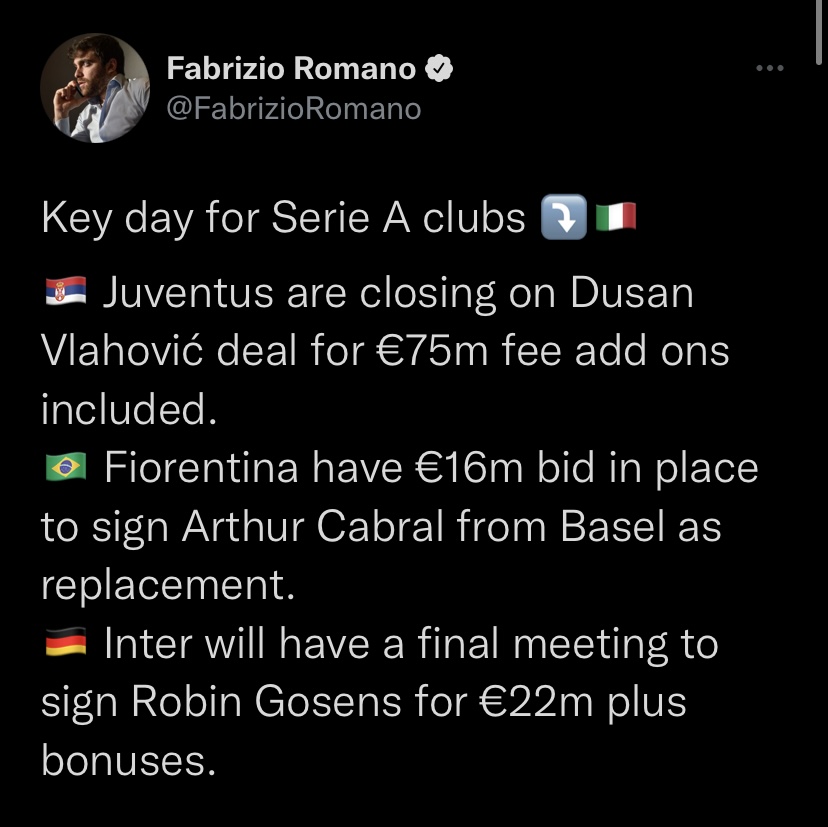Open Fabrizio Romano's profile picture
828x827 pixels.
point(94,88)
